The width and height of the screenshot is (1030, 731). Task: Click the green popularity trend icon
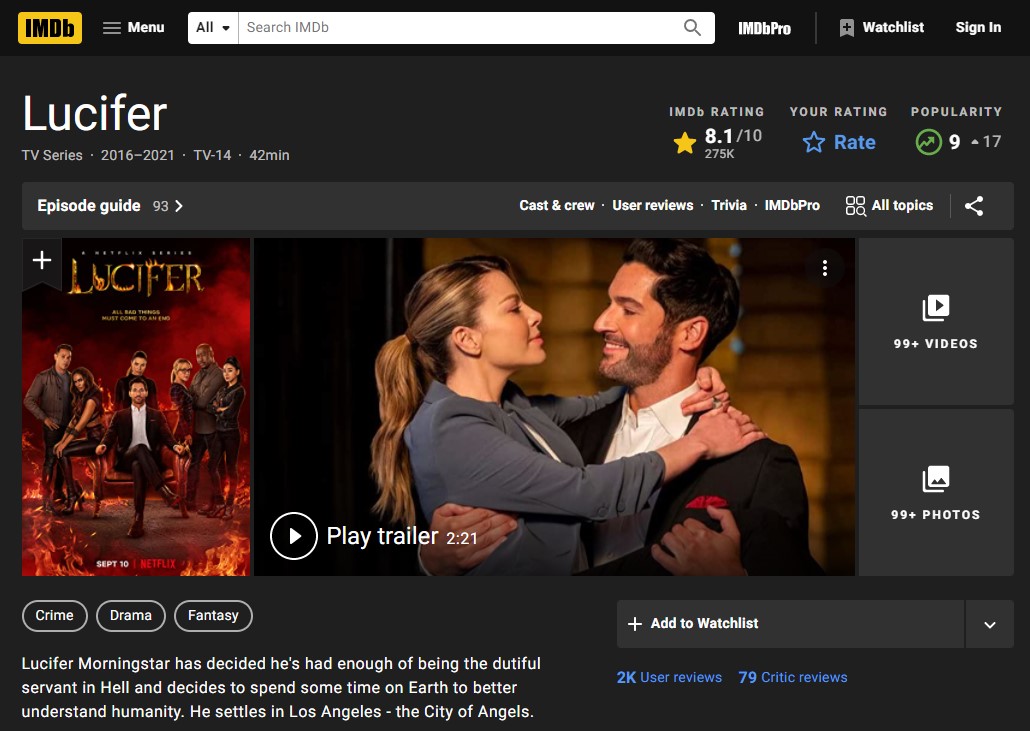point(928,142)
